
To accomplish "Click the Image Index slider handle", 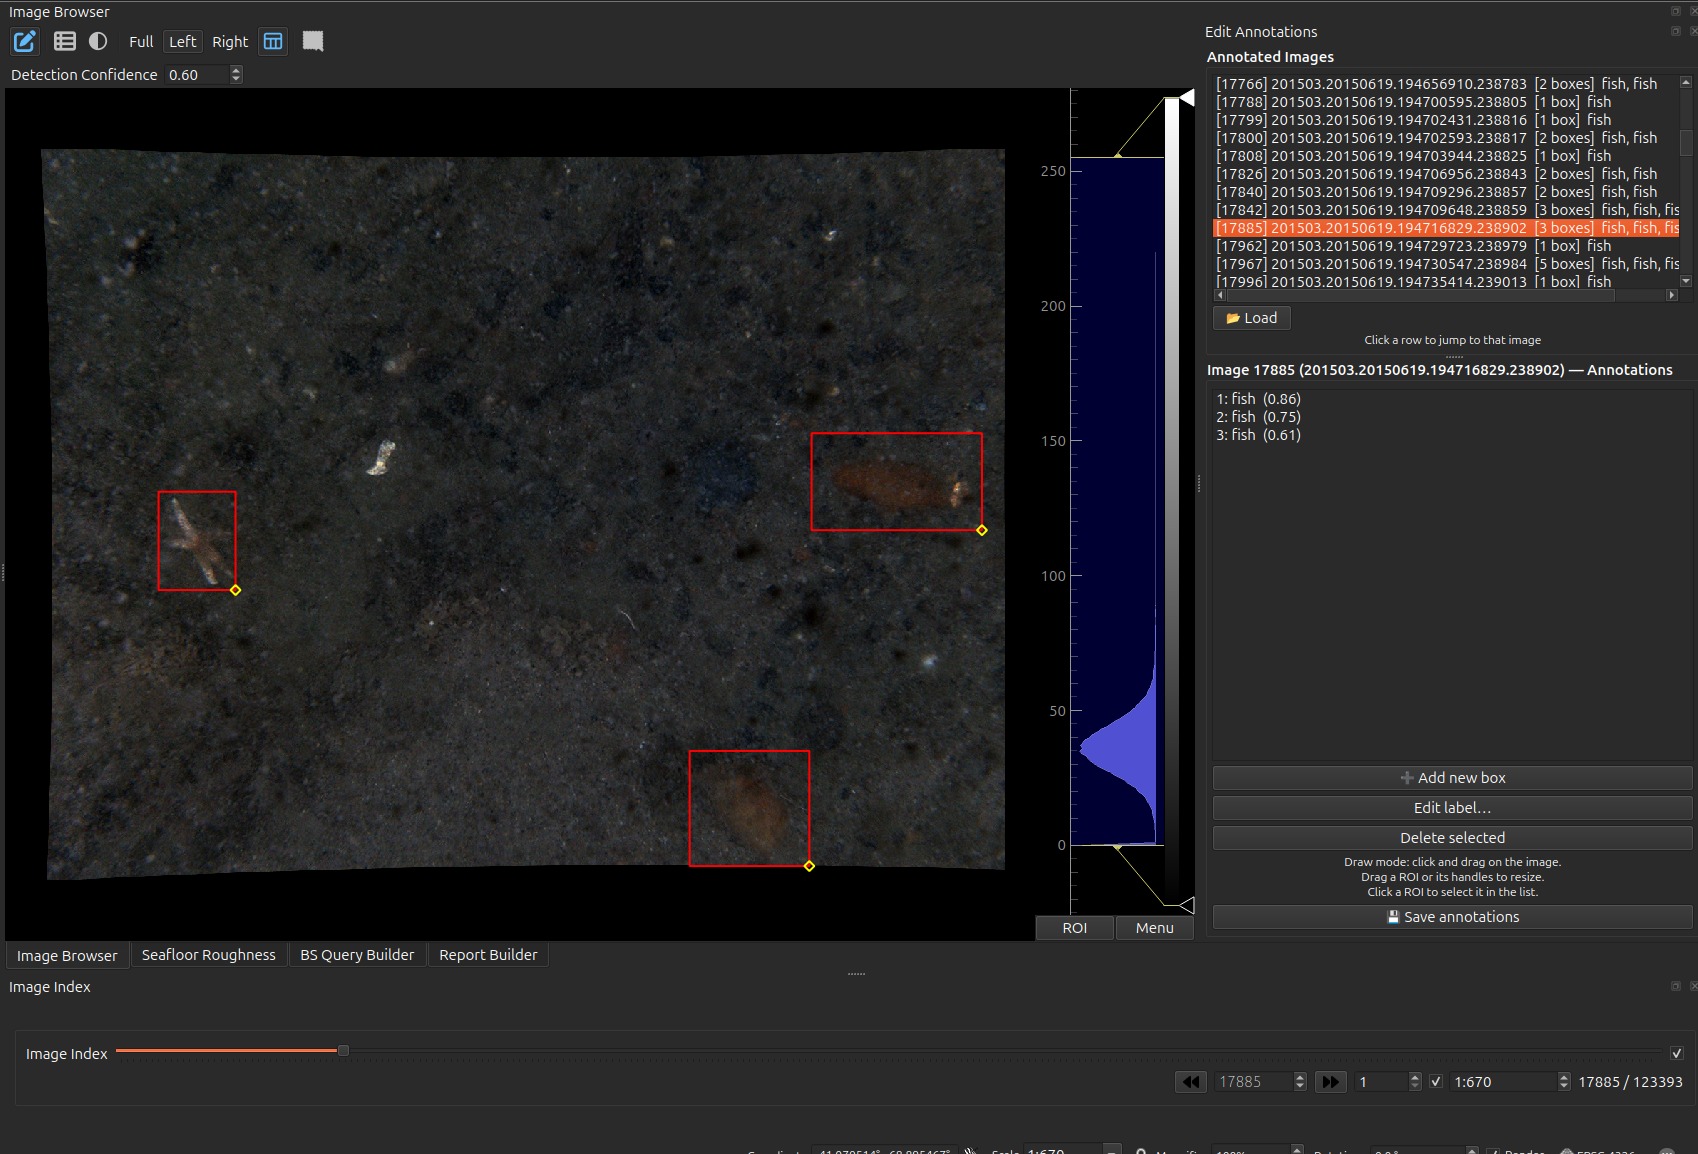I will point(343,1051).
